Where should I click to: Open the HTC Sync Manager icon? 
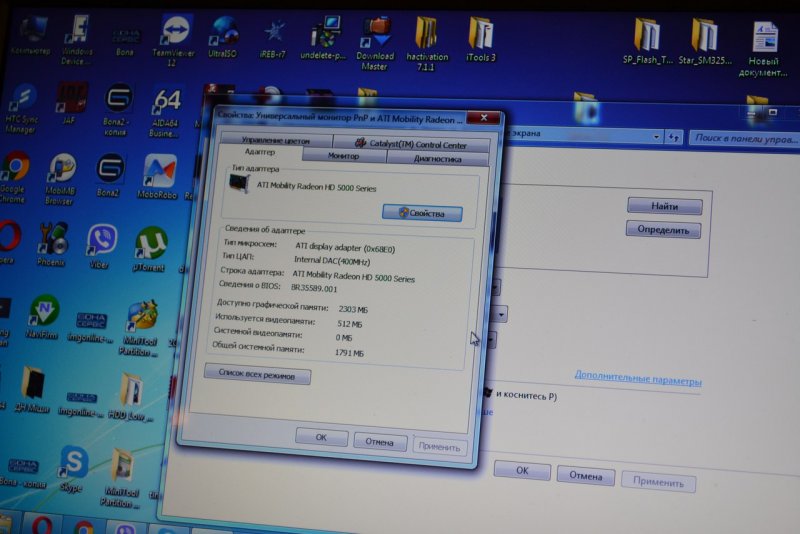[20, 102]
